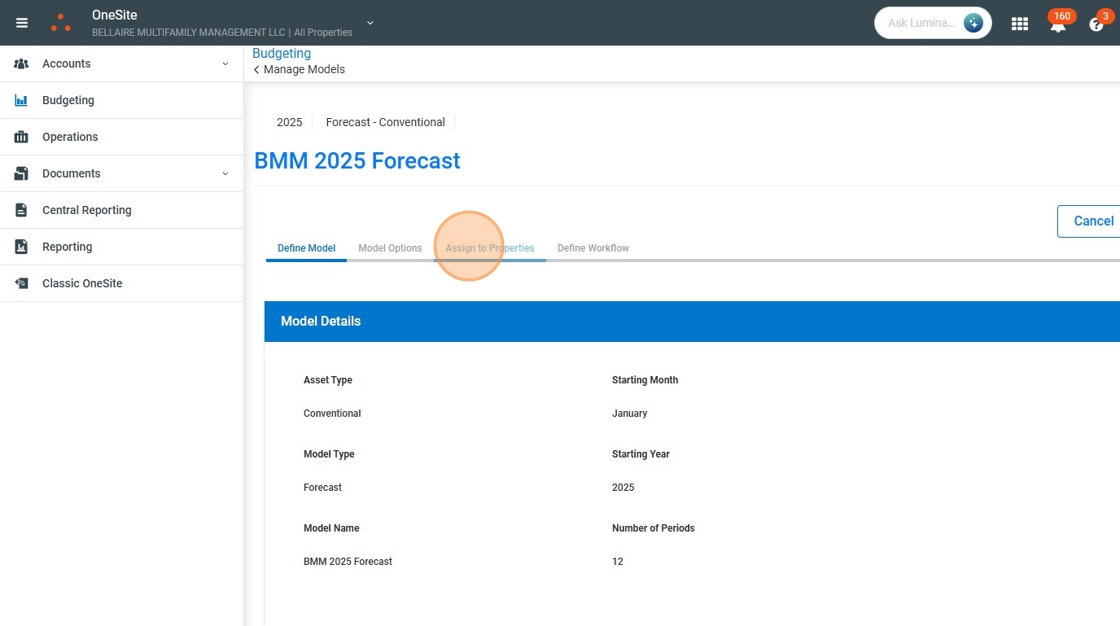
Task: View notifications bell with 160 badge
Action: click(x=1058, y=22)
